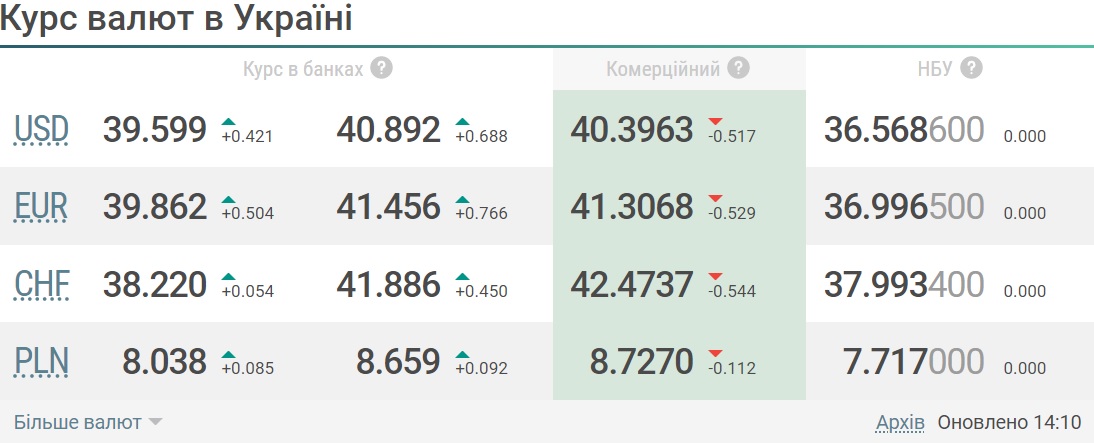Click help icon next to Комерційний
This screenshot has width=1094, height=443.
coord(738,68)
